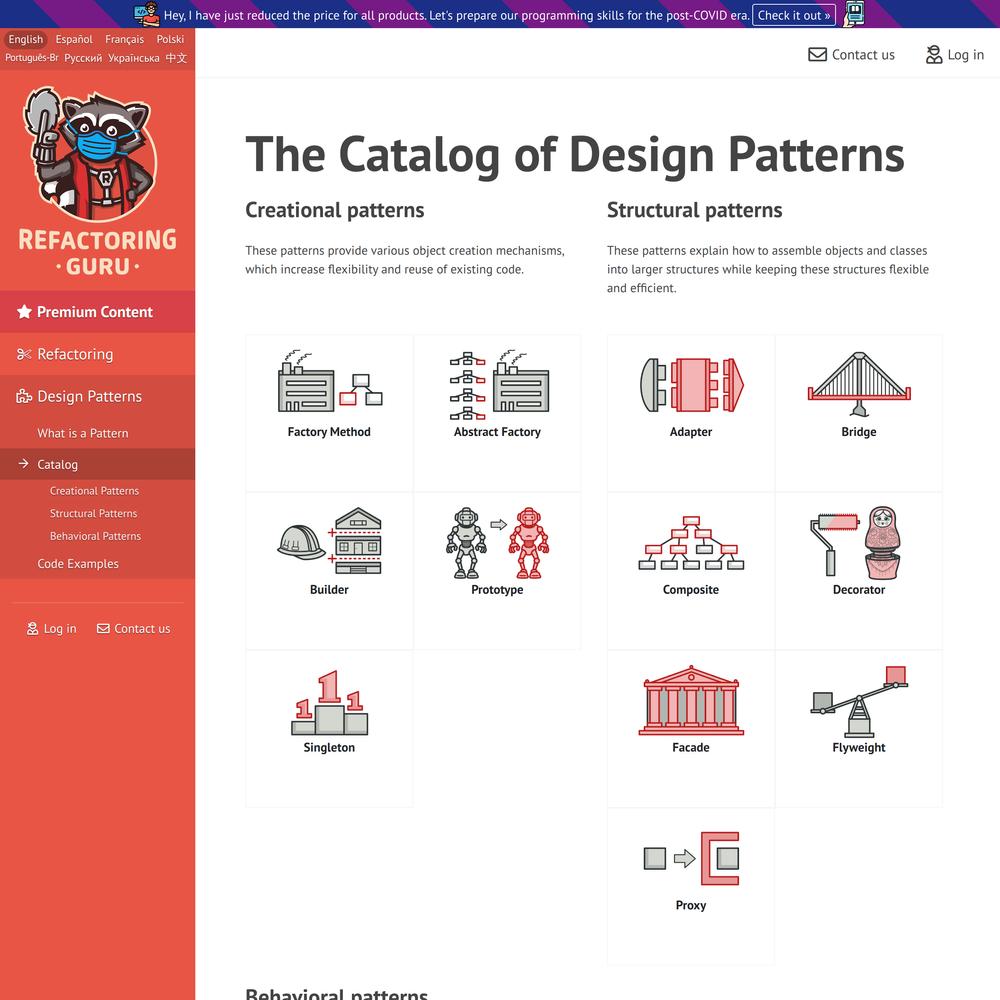The width and height of the screenshot is (1000, 1000).
Task: Open the Prototype robots icon
Action: point(497,543)
